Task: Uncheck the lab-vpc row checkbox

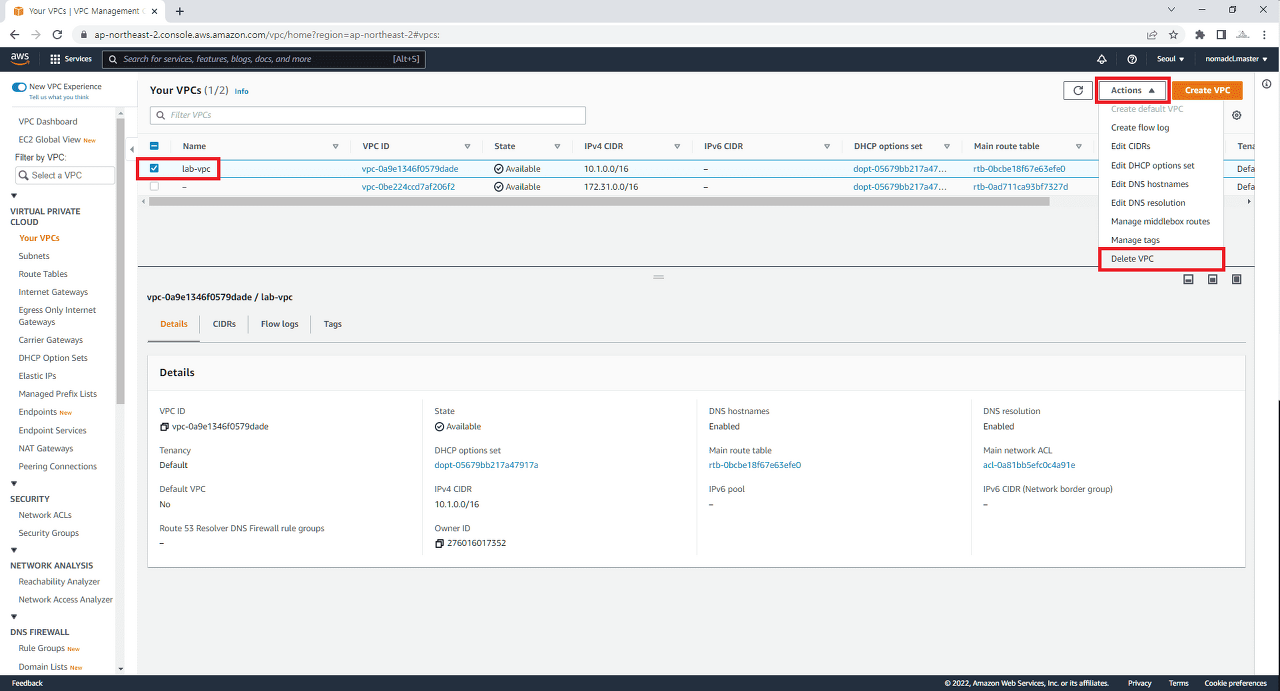Action: coord(154,168)
